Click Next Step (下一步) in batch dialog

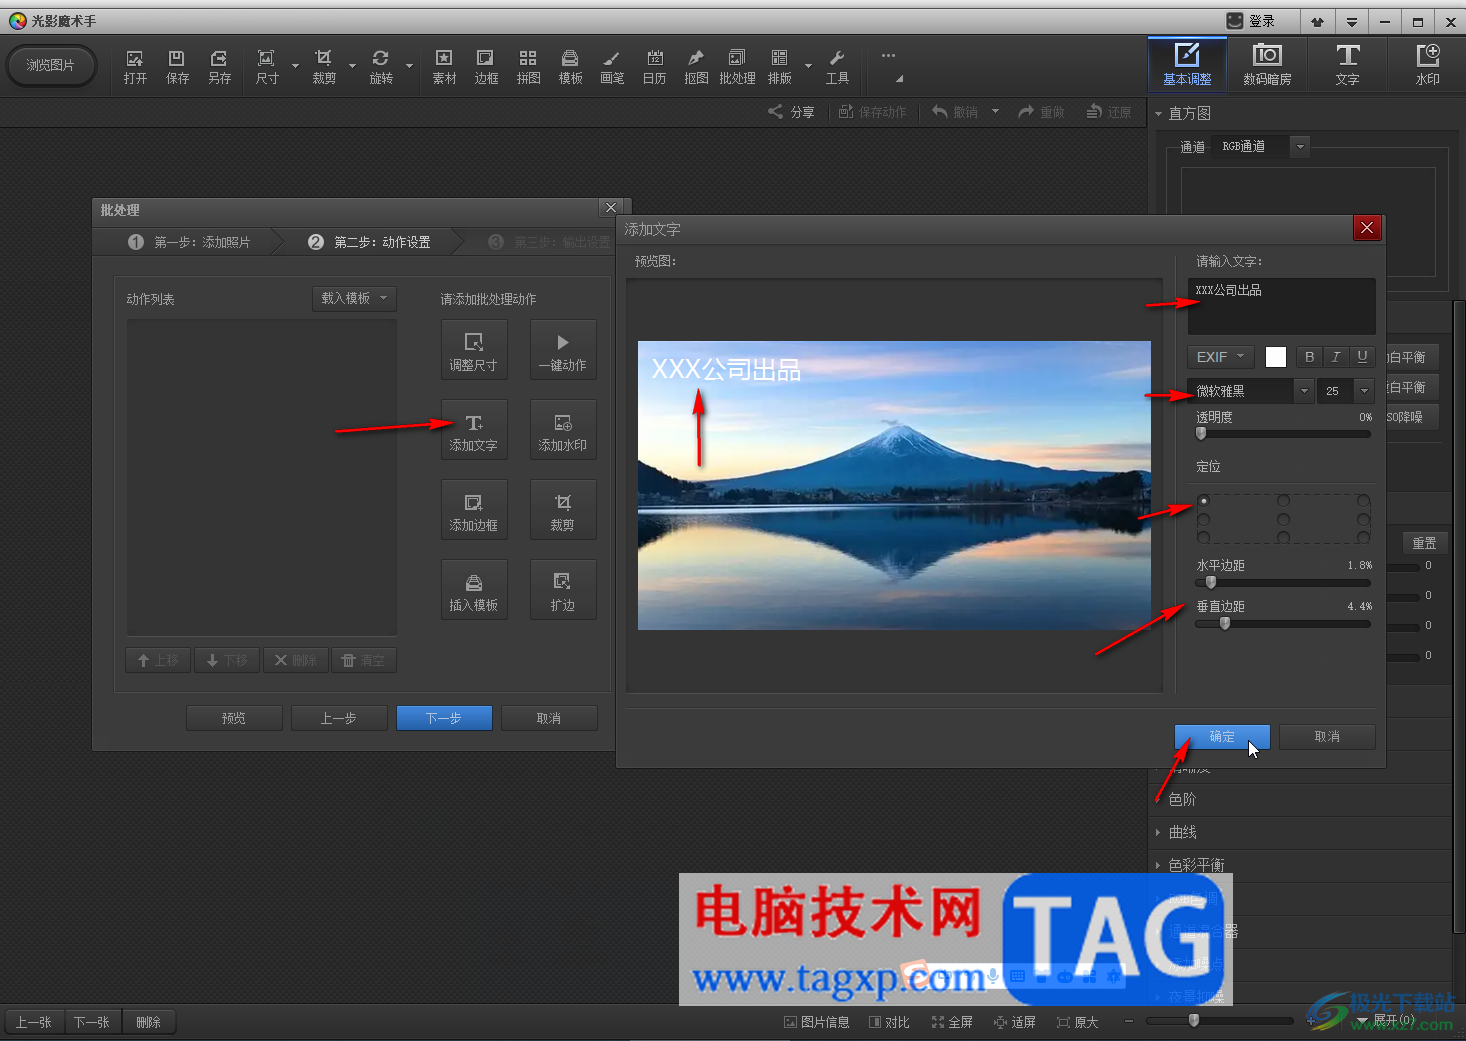444,718
